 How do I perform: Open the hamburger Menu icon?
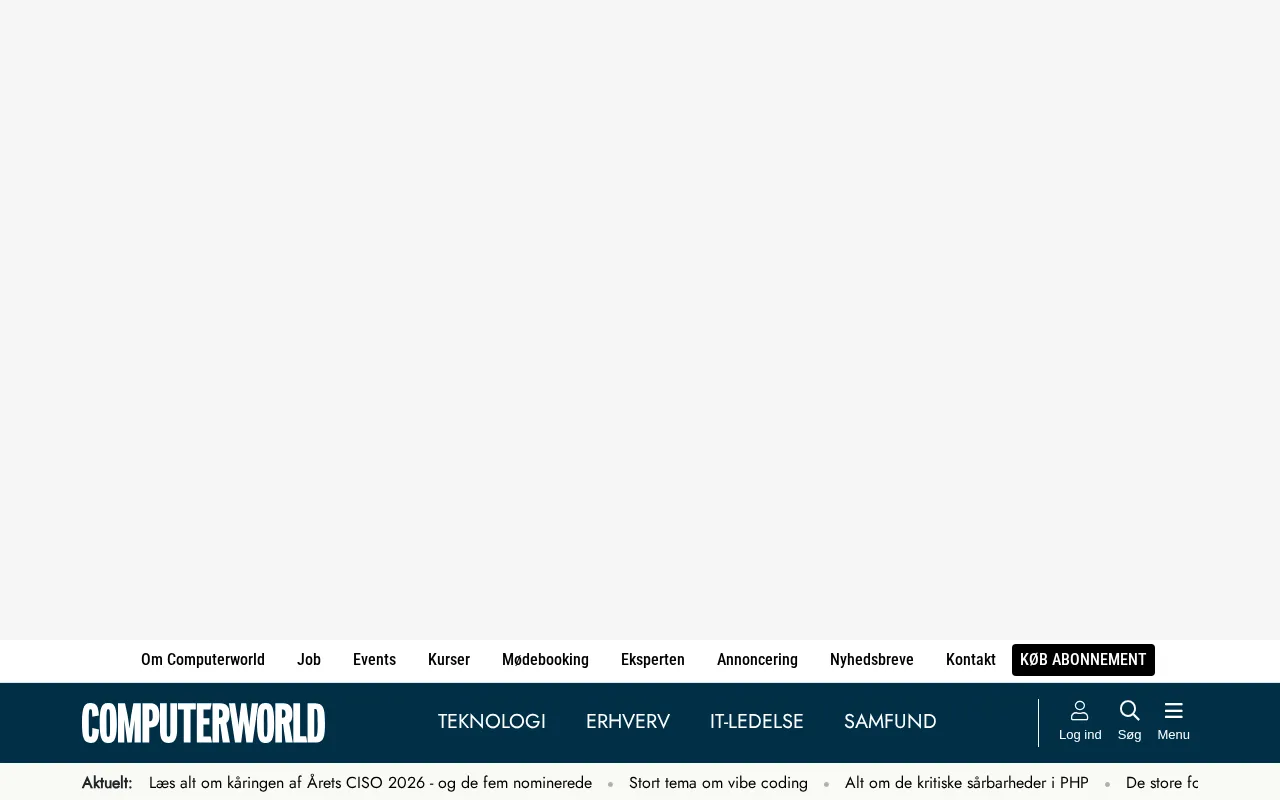[1174, 711]
